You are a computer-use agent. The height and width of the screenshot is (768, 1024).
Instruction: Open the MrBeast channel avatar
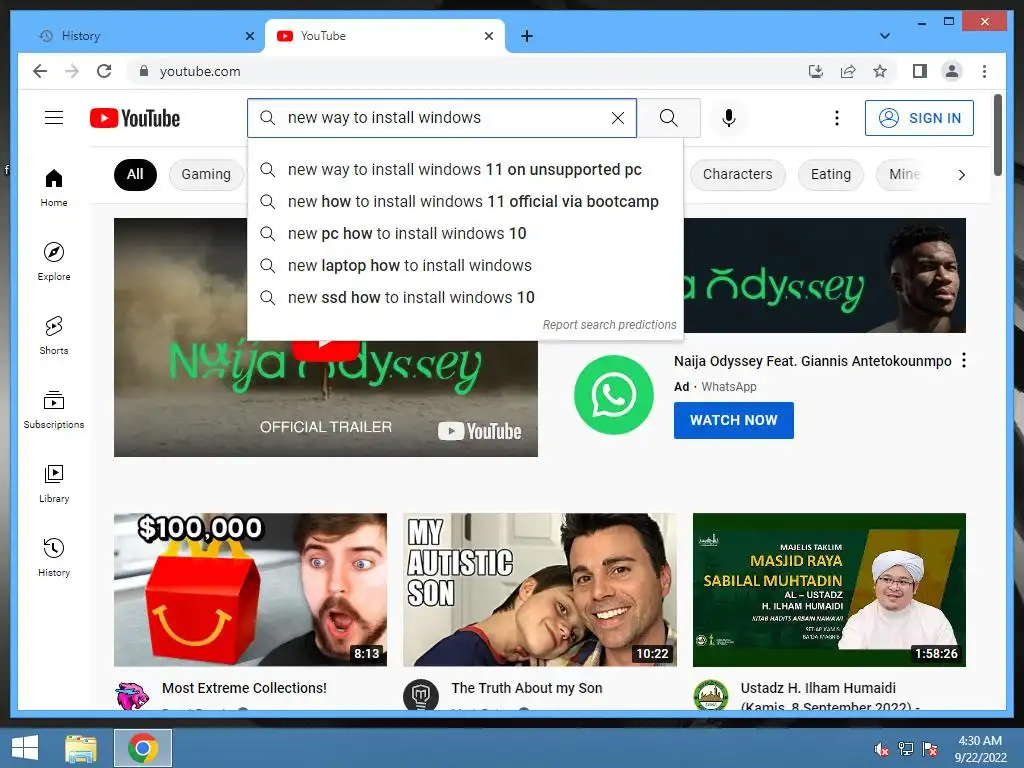132,696
